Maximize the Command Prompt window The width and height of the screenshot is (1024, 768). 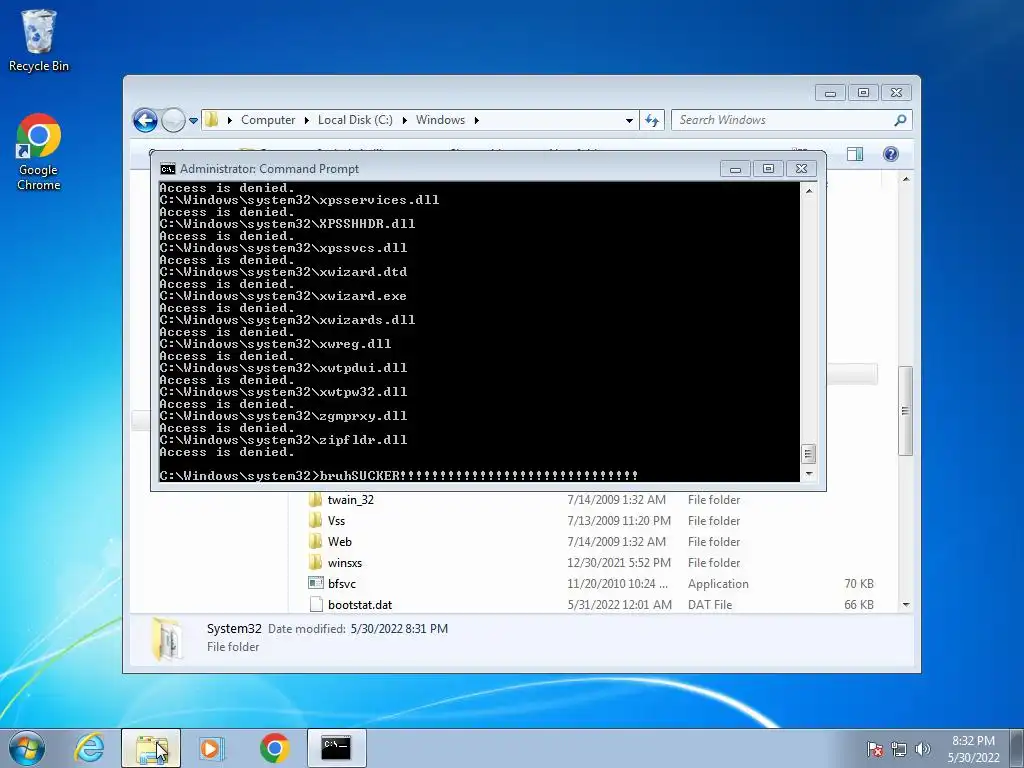[768, 169]
